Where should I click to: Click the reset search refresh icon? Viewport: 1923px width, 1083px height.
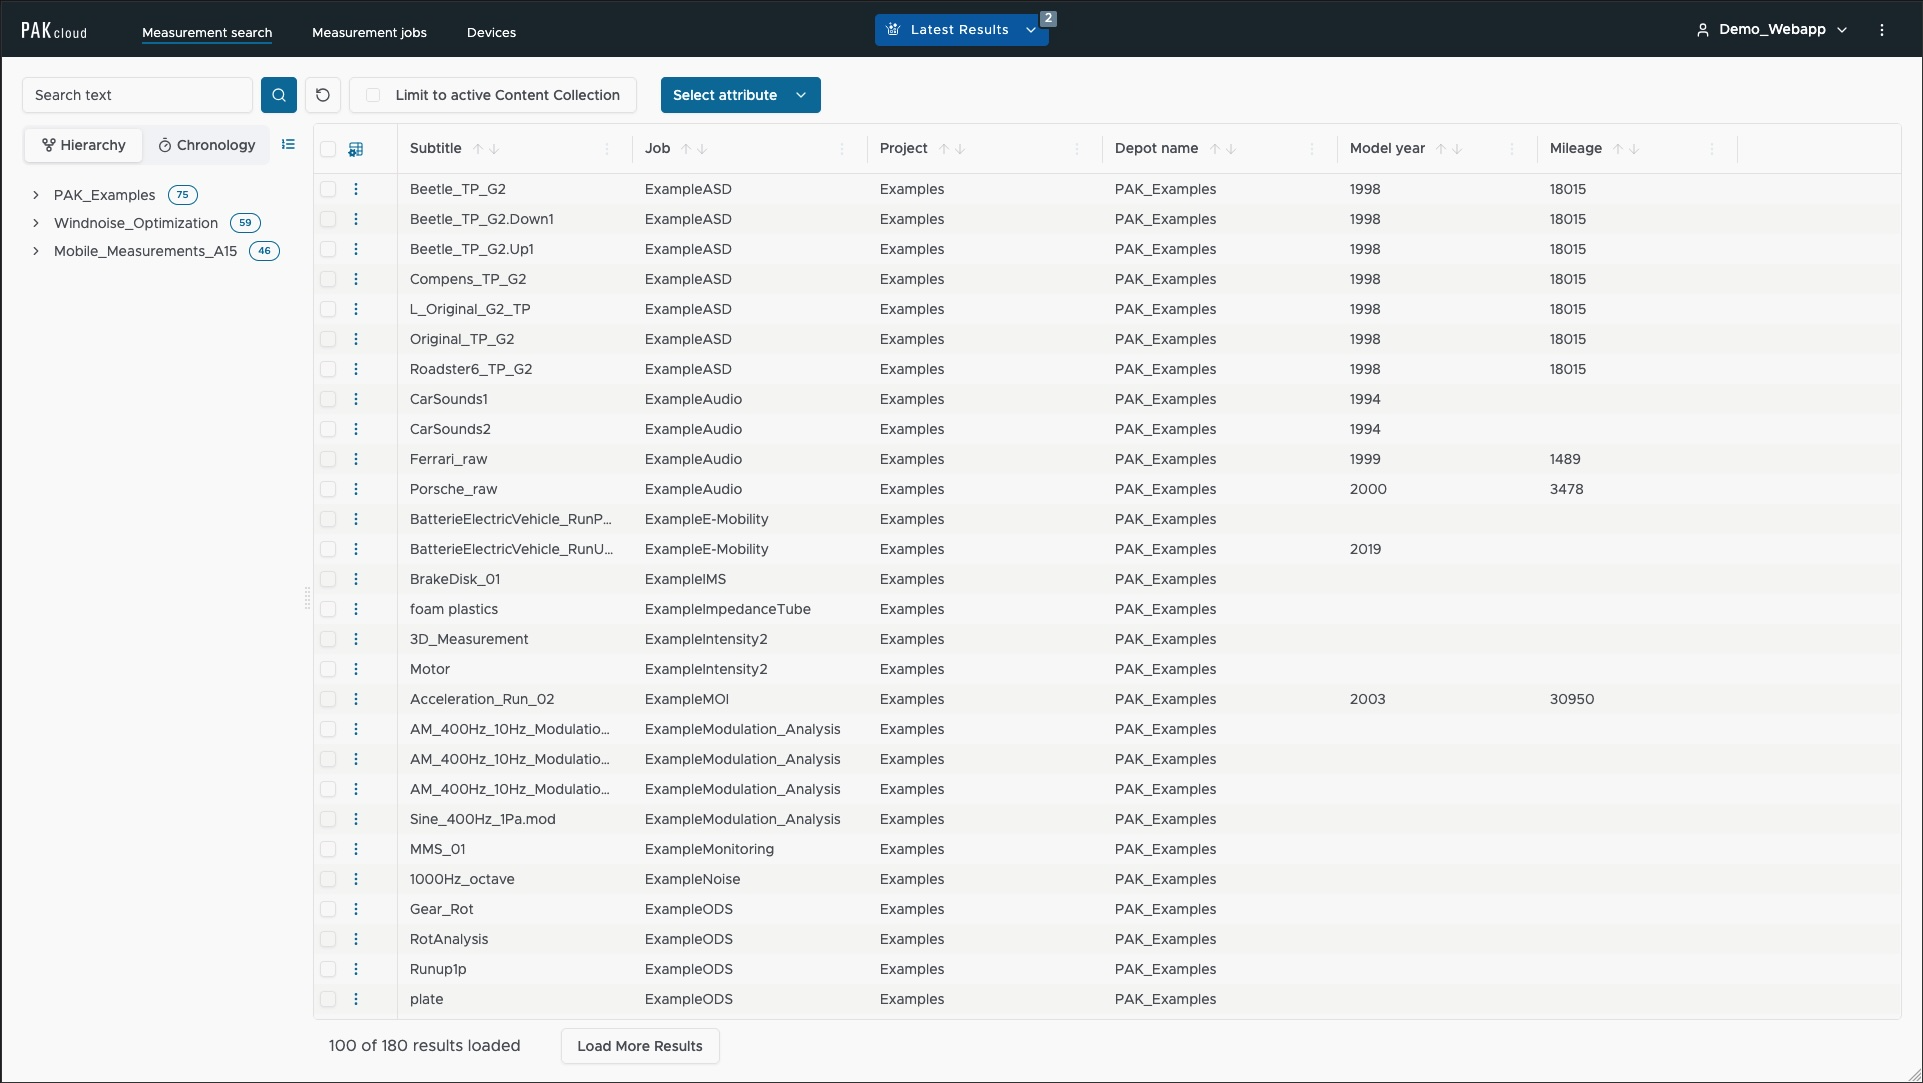click(x=323, y=95)
